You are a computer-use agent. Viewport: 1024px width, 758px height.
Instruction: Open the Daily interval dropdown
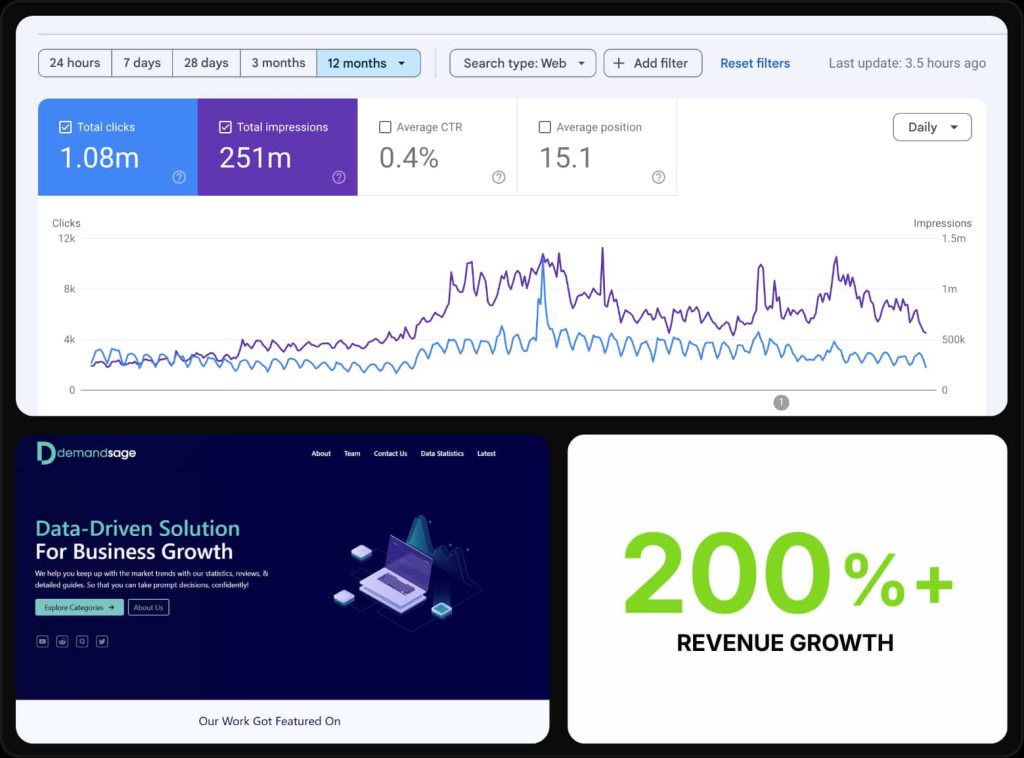931,127
